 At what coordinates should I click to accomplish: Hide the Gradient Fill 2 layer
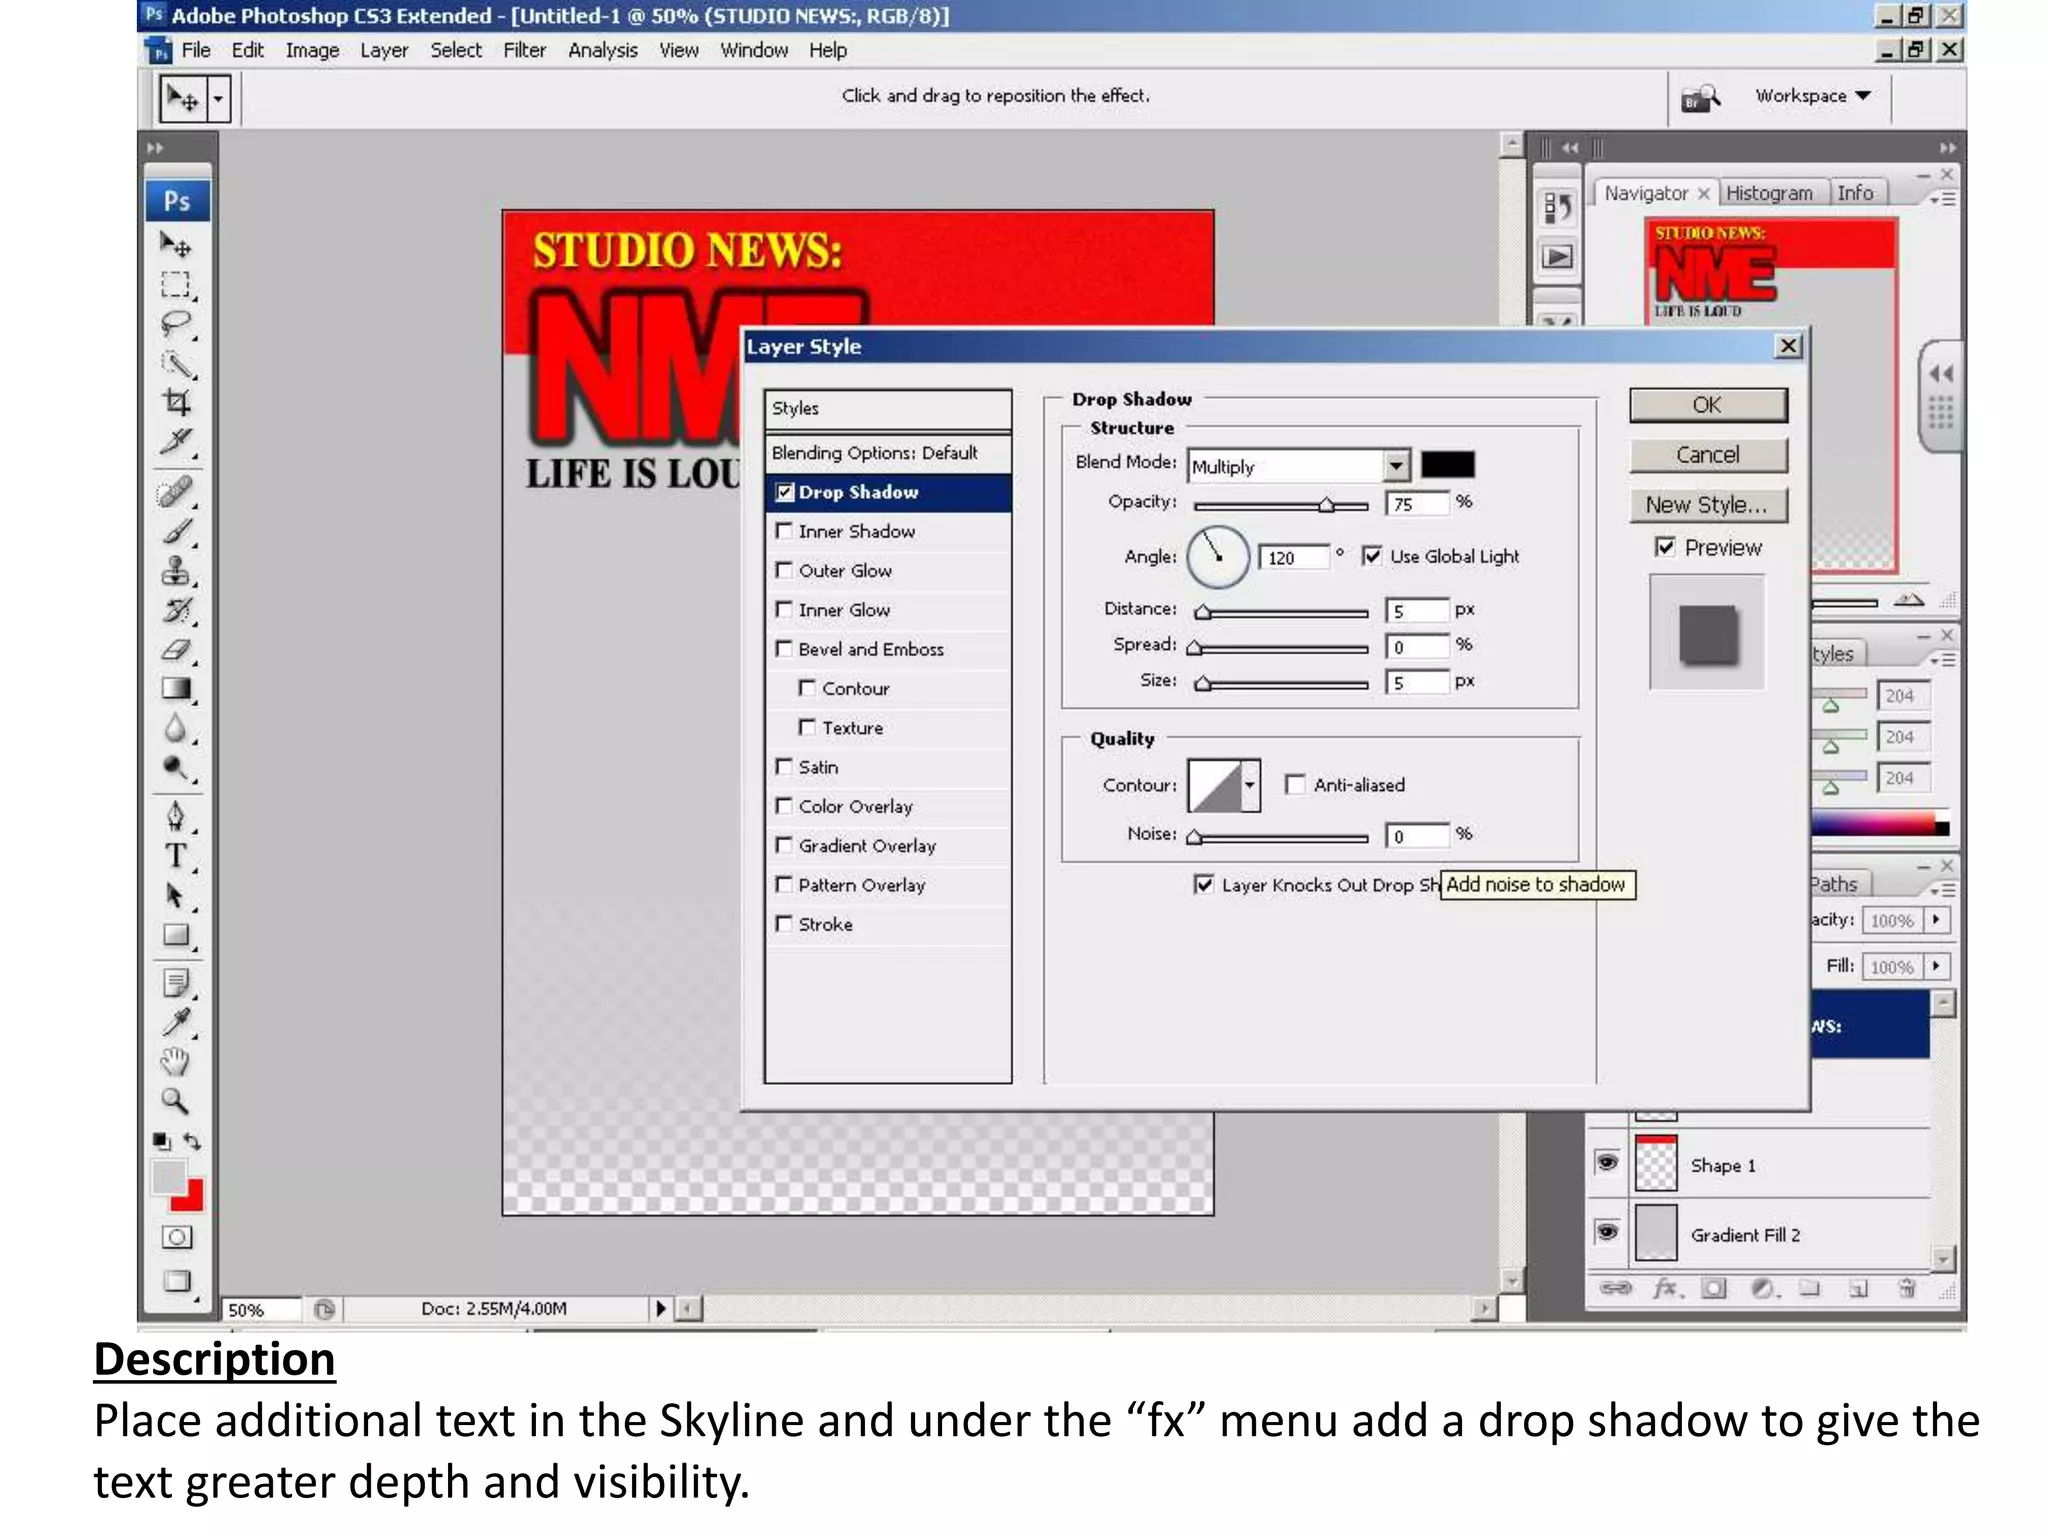point(1607,1232)
